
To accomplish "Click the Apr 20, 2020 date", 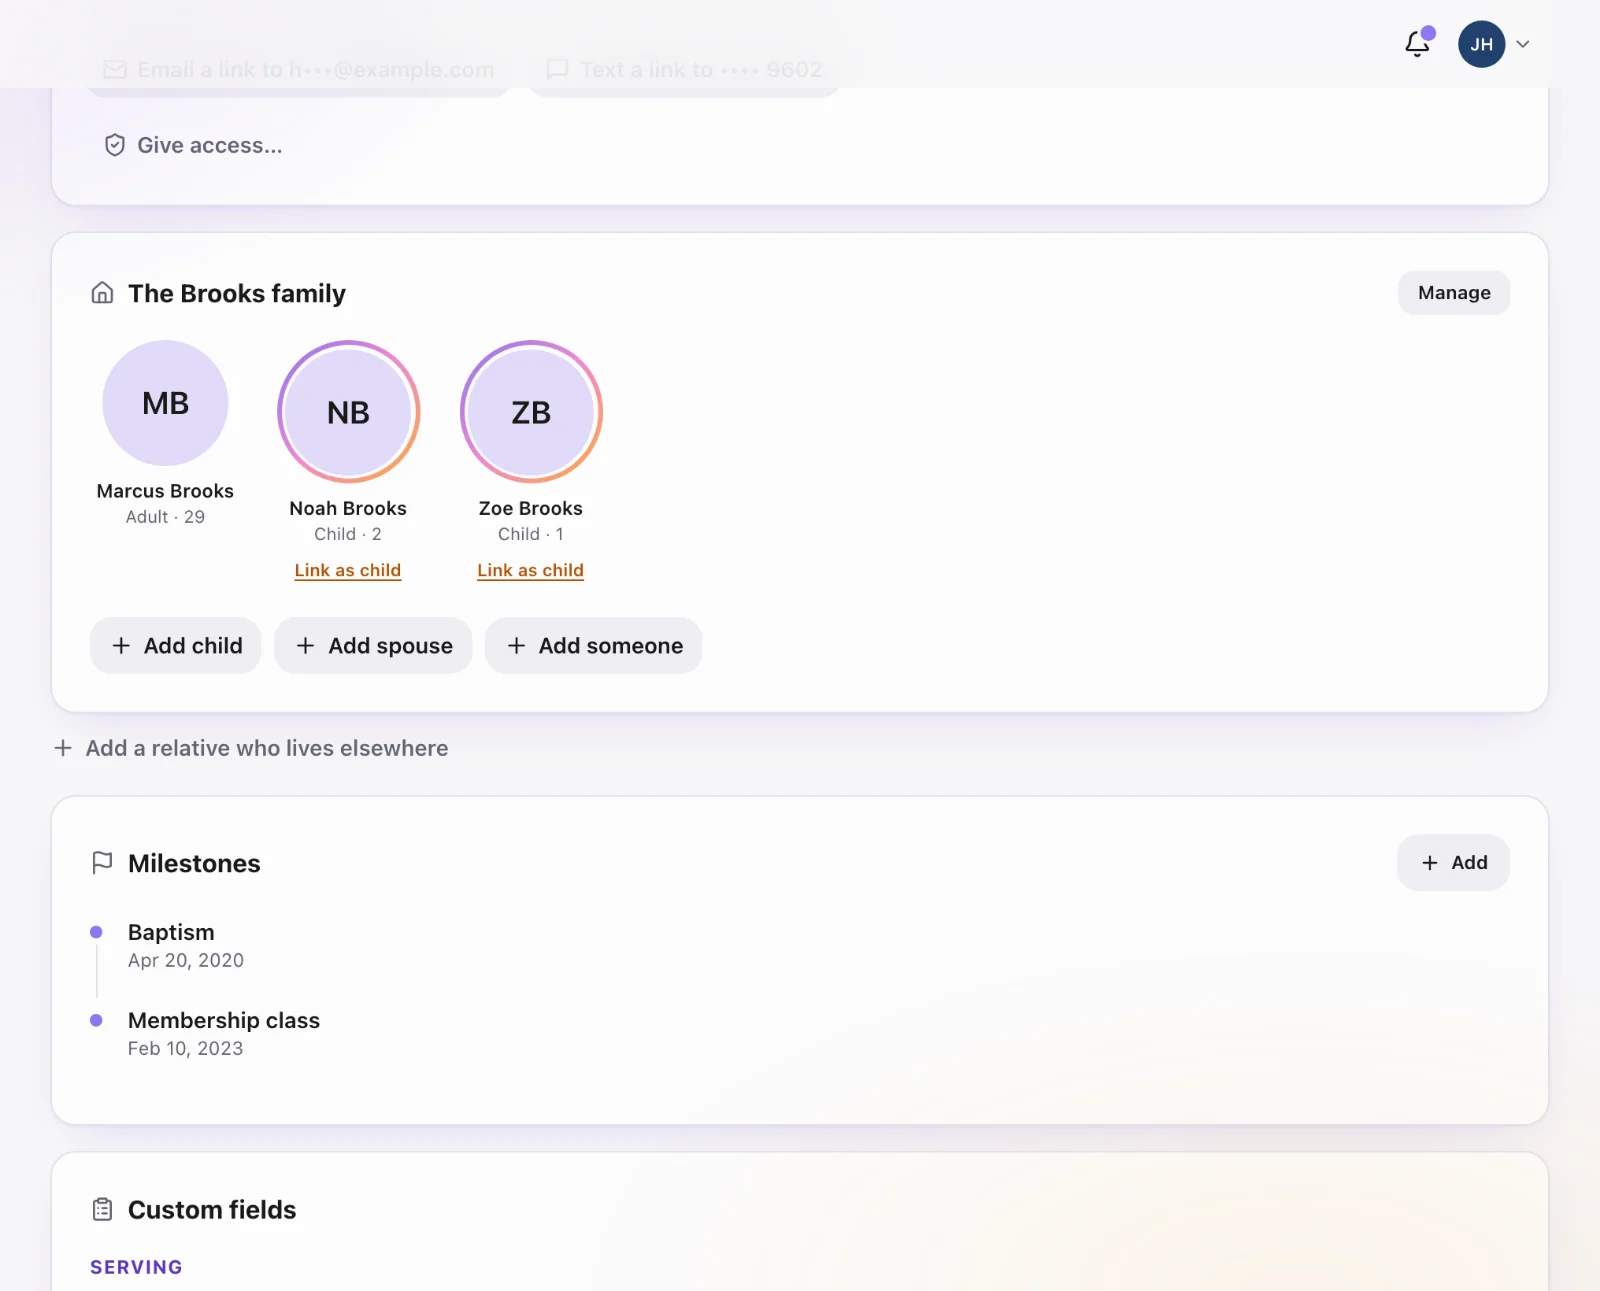I will 186,960.
